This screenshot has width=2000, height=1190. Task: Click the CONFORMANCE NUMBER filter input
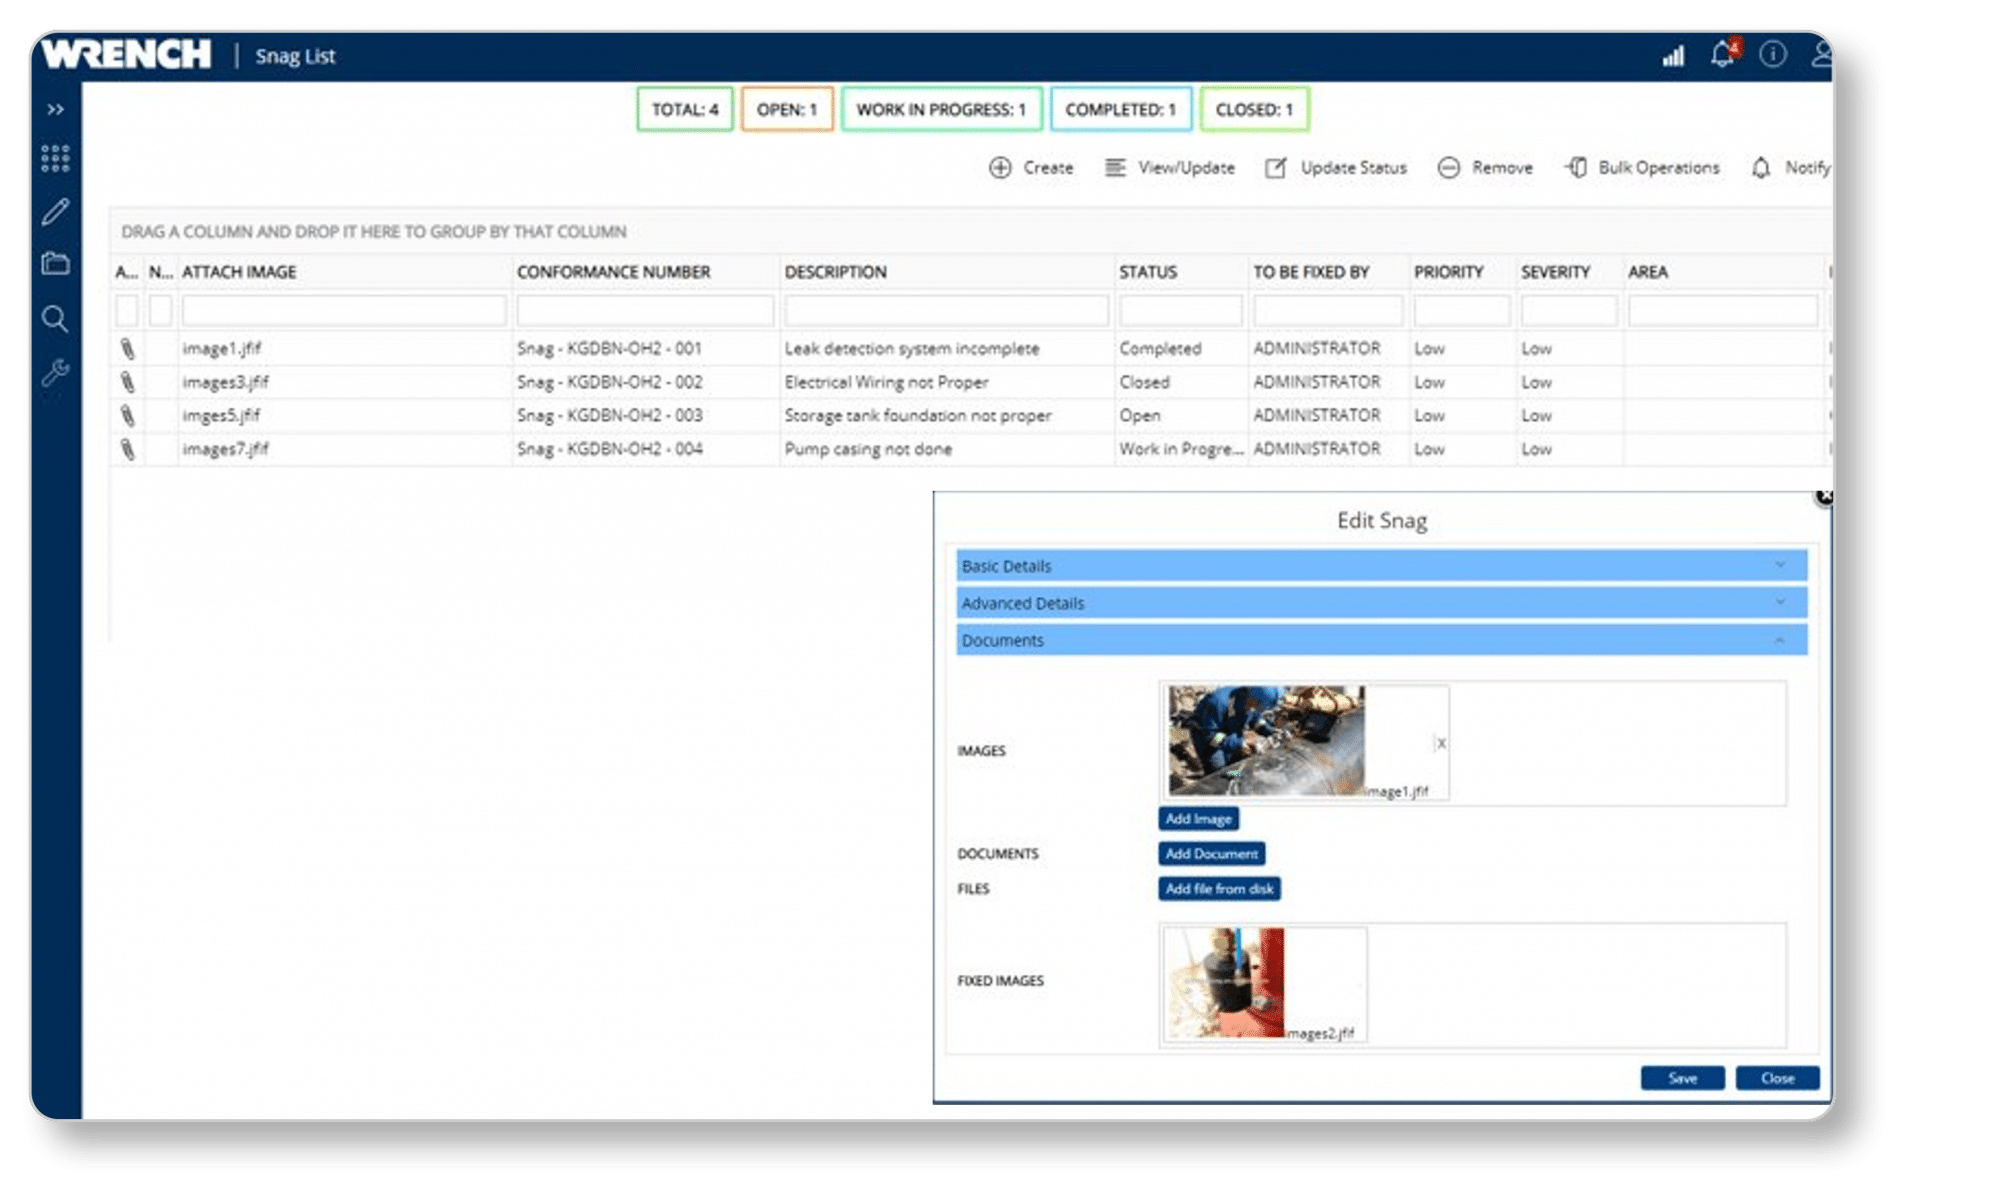coord(645,310)
